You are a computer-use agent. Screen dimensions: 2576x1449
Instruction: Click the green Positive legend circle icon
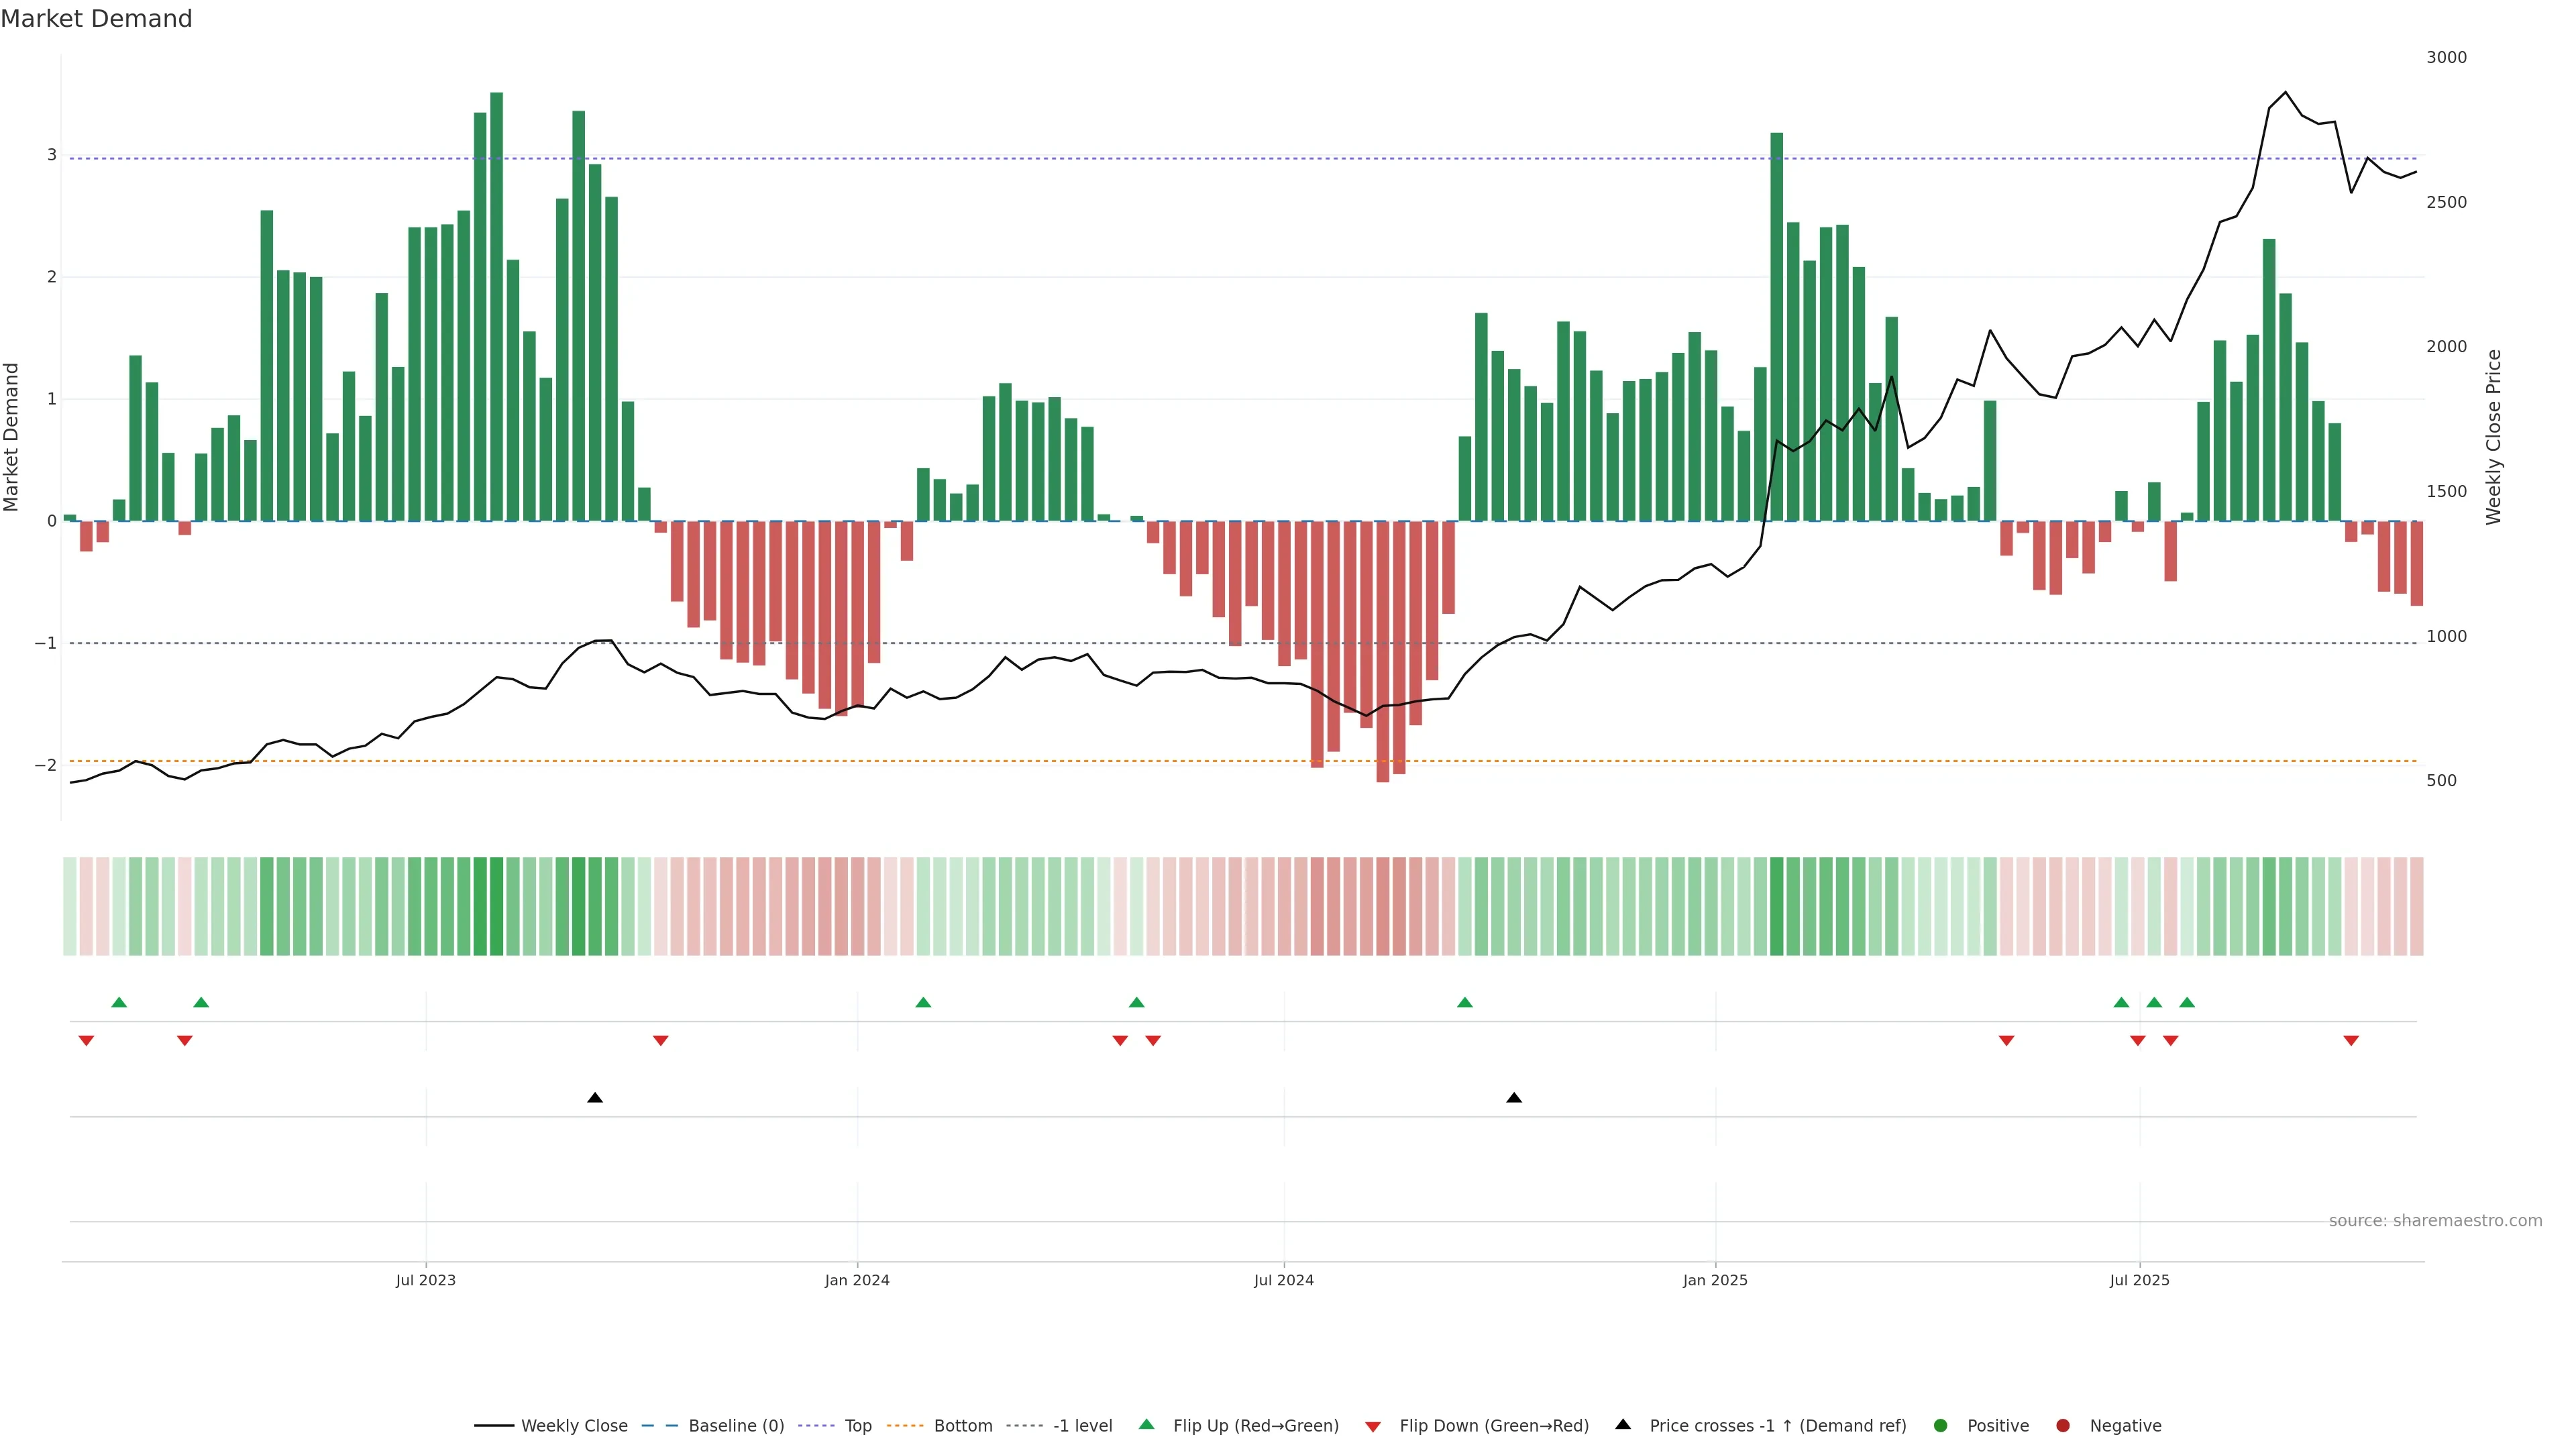(1940, 1425)
